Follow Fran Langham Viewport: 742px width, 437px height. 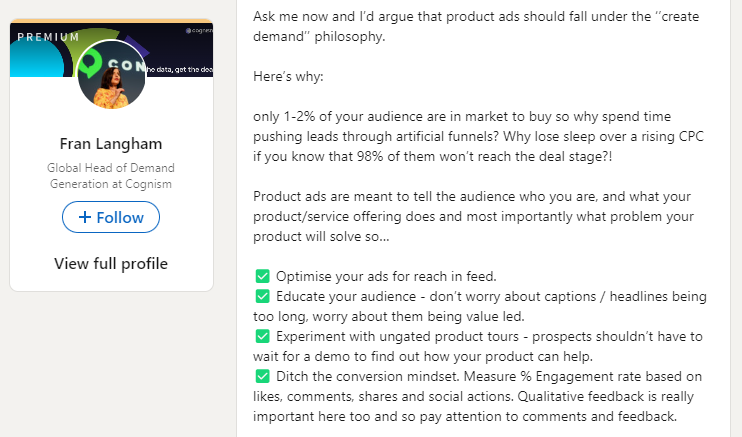[x=111, y=217]
